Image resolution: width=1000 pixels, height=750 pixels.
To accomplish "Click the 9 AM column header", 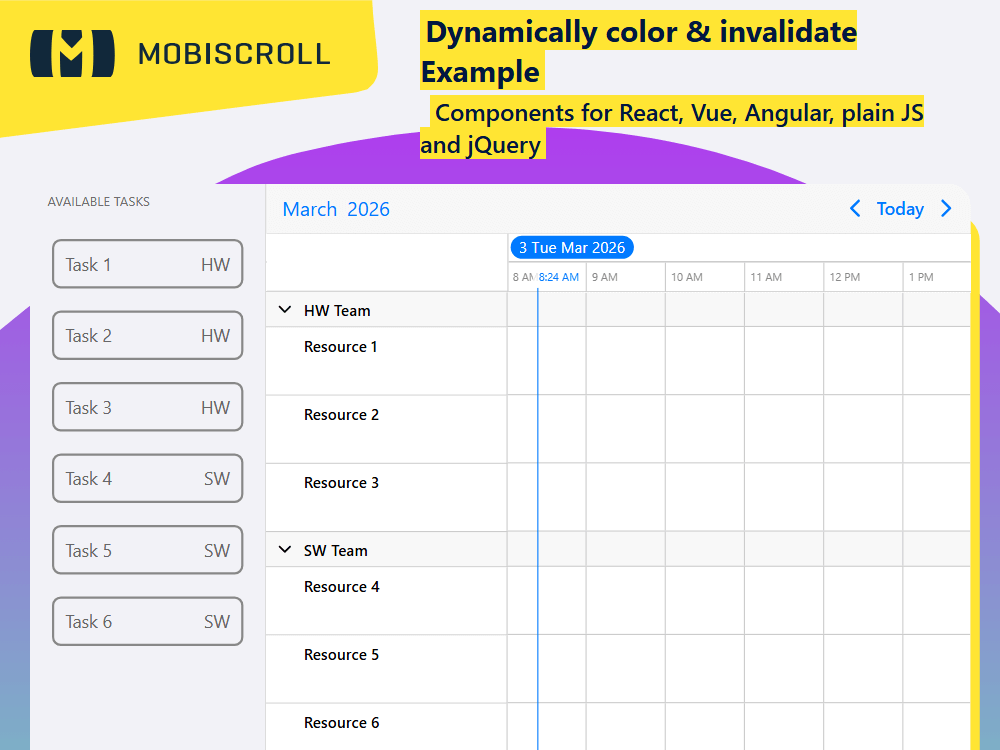I will pos(603,277).
